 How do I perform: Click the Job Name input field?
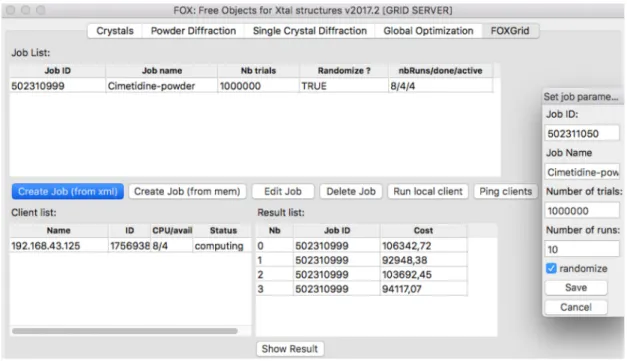pyautogui.click(x=582, y=172)
